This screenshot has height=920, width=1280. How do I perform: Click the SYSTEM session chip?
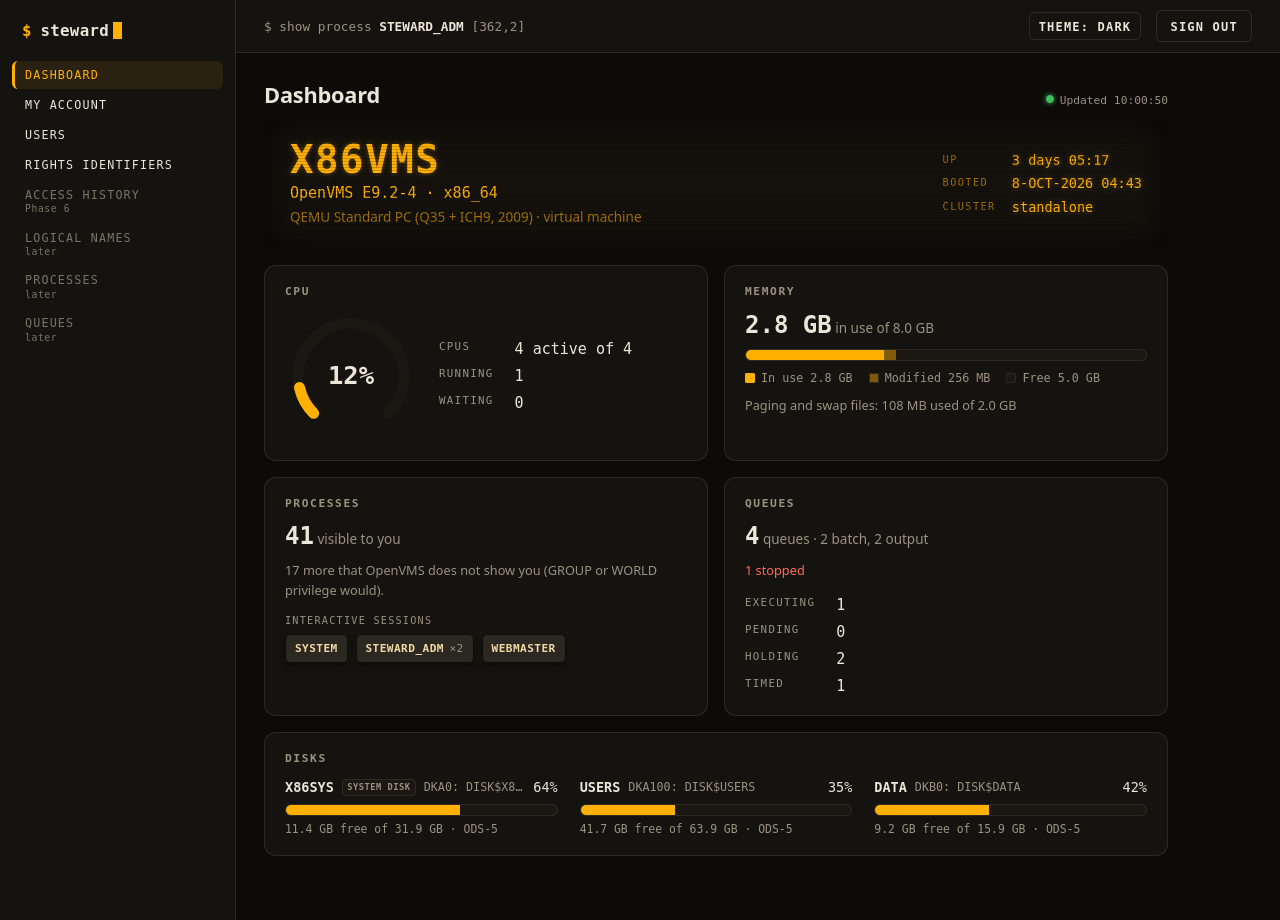point(316,648)
